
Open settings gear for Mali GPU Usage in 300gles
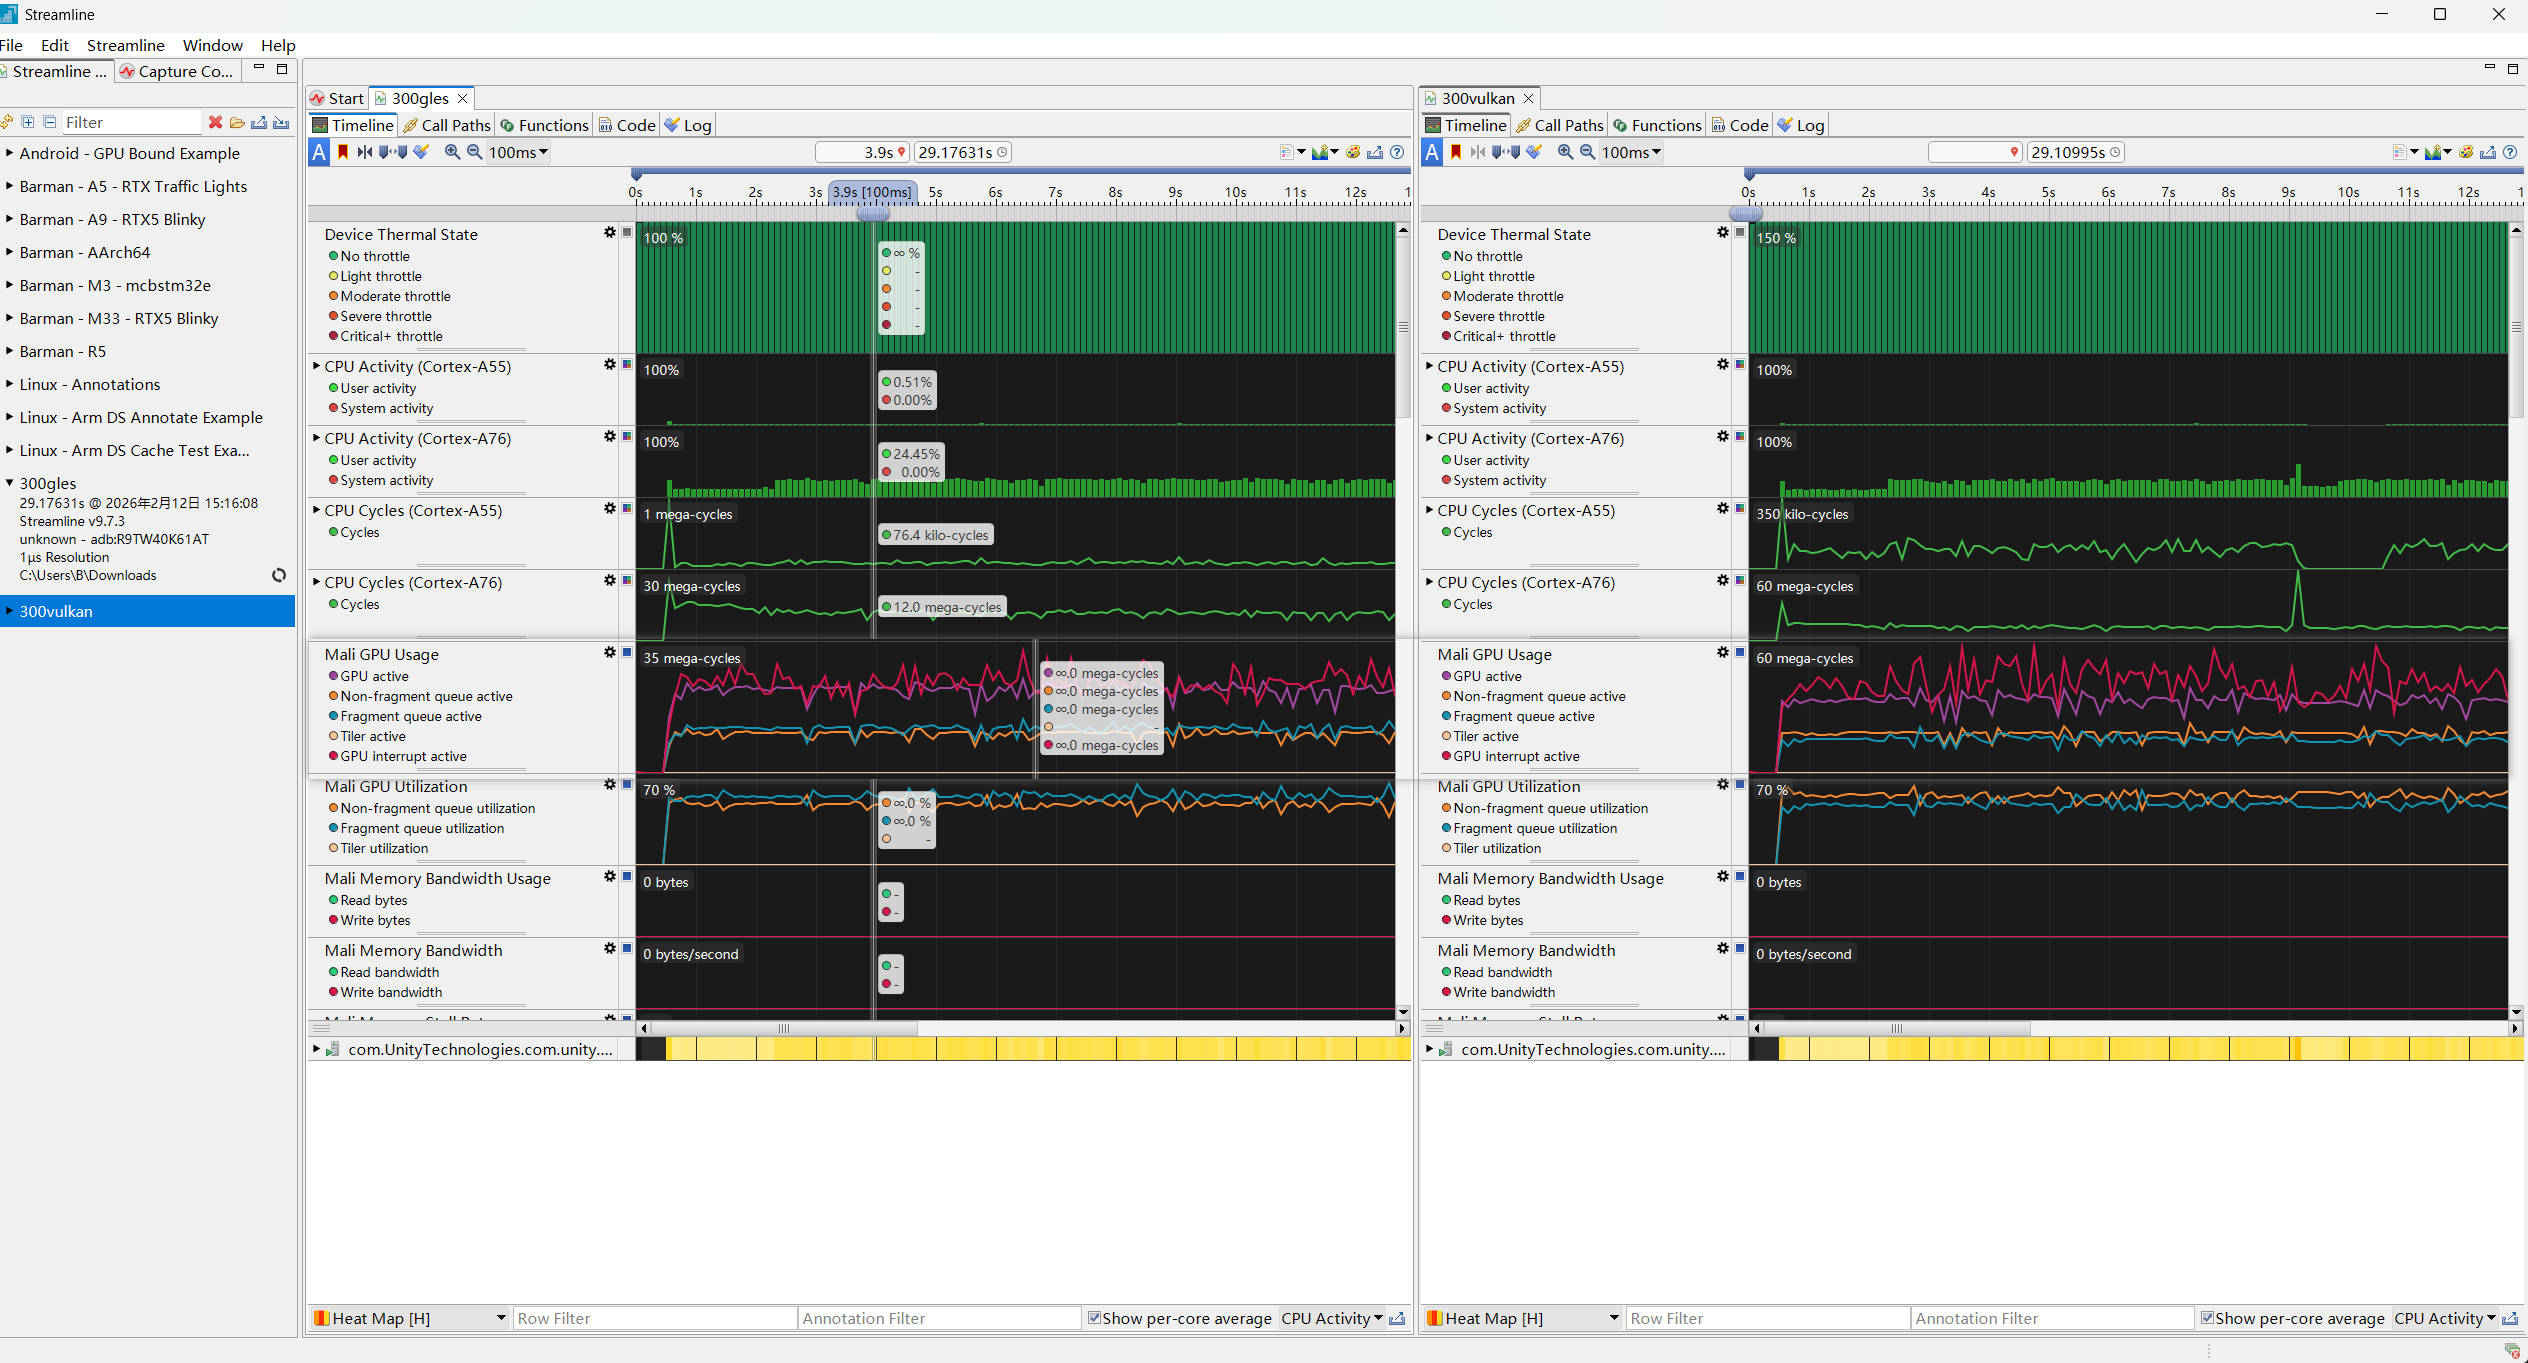(x=609, y=653)
